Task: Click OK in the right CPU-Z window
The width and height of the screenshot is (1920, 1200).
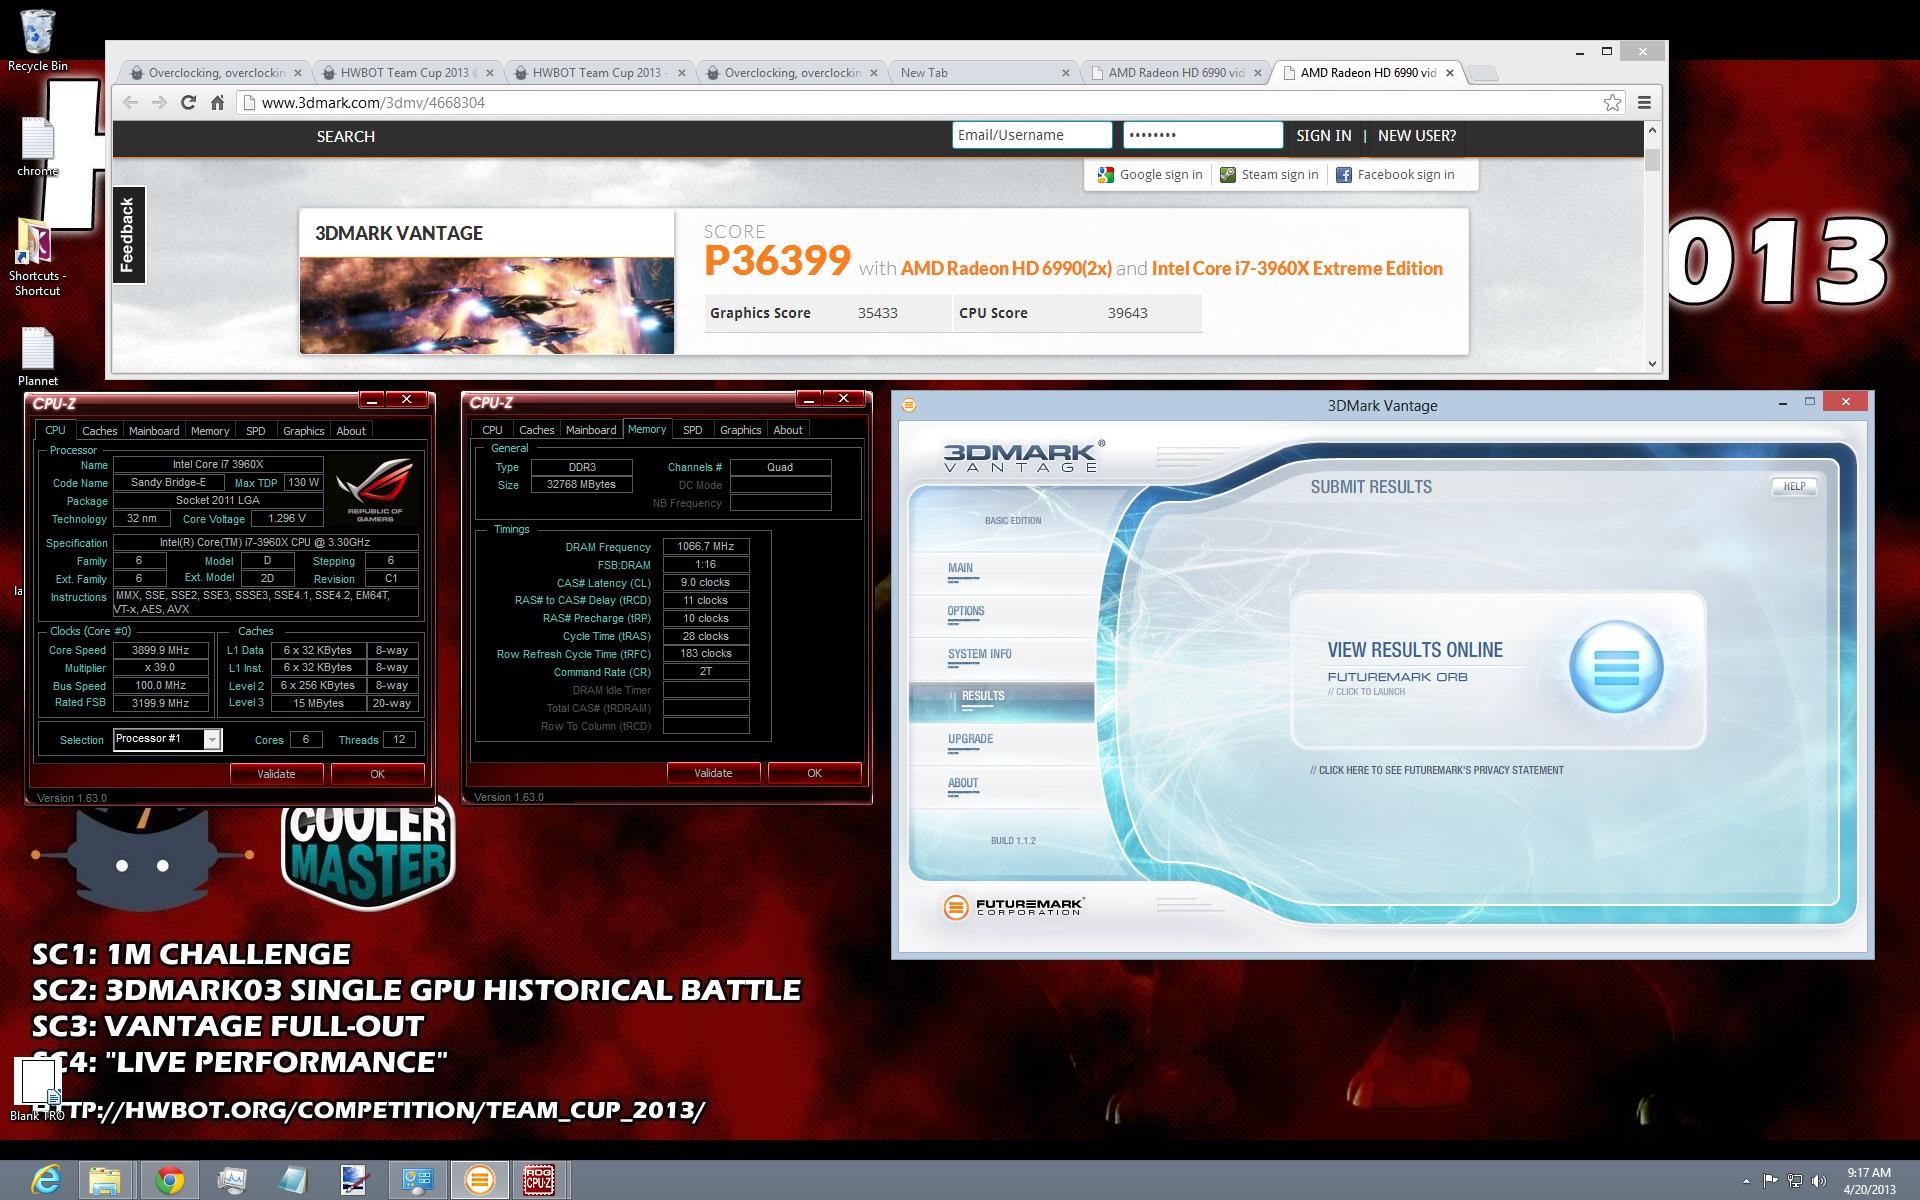Action: pyautogui.click(x=814, y=773)
